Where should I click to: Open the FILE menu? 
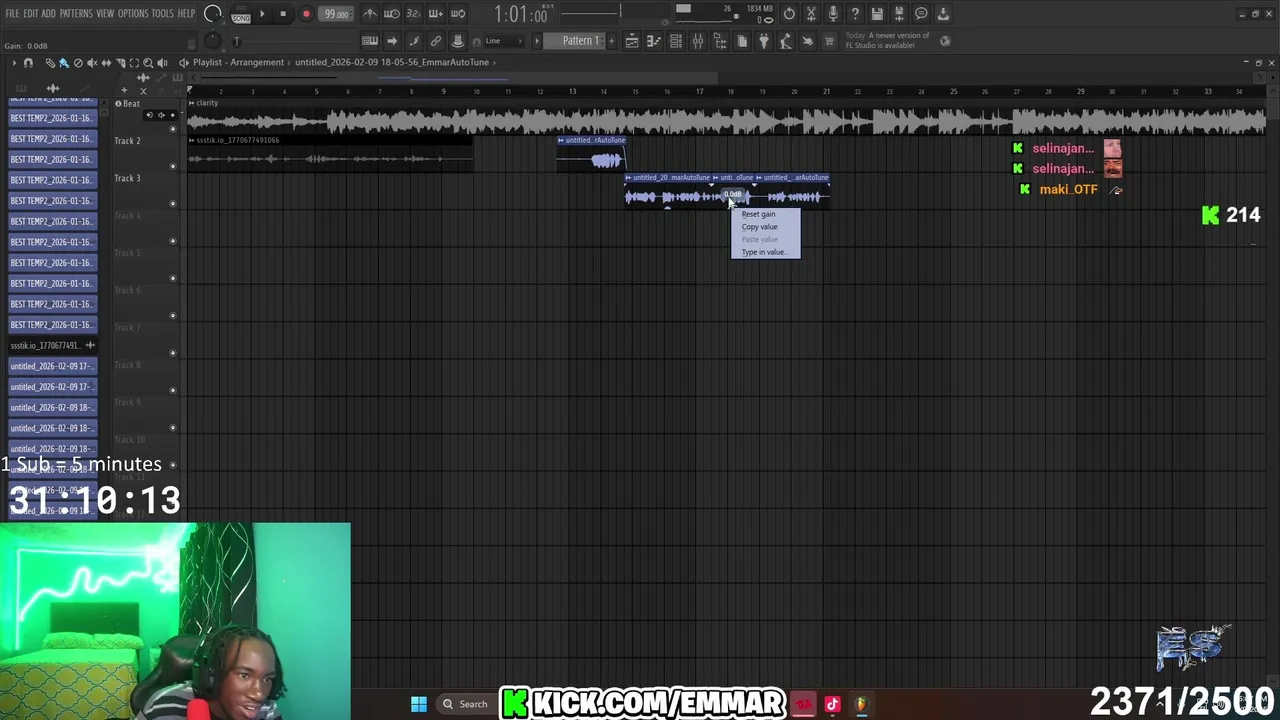[12, 14]
